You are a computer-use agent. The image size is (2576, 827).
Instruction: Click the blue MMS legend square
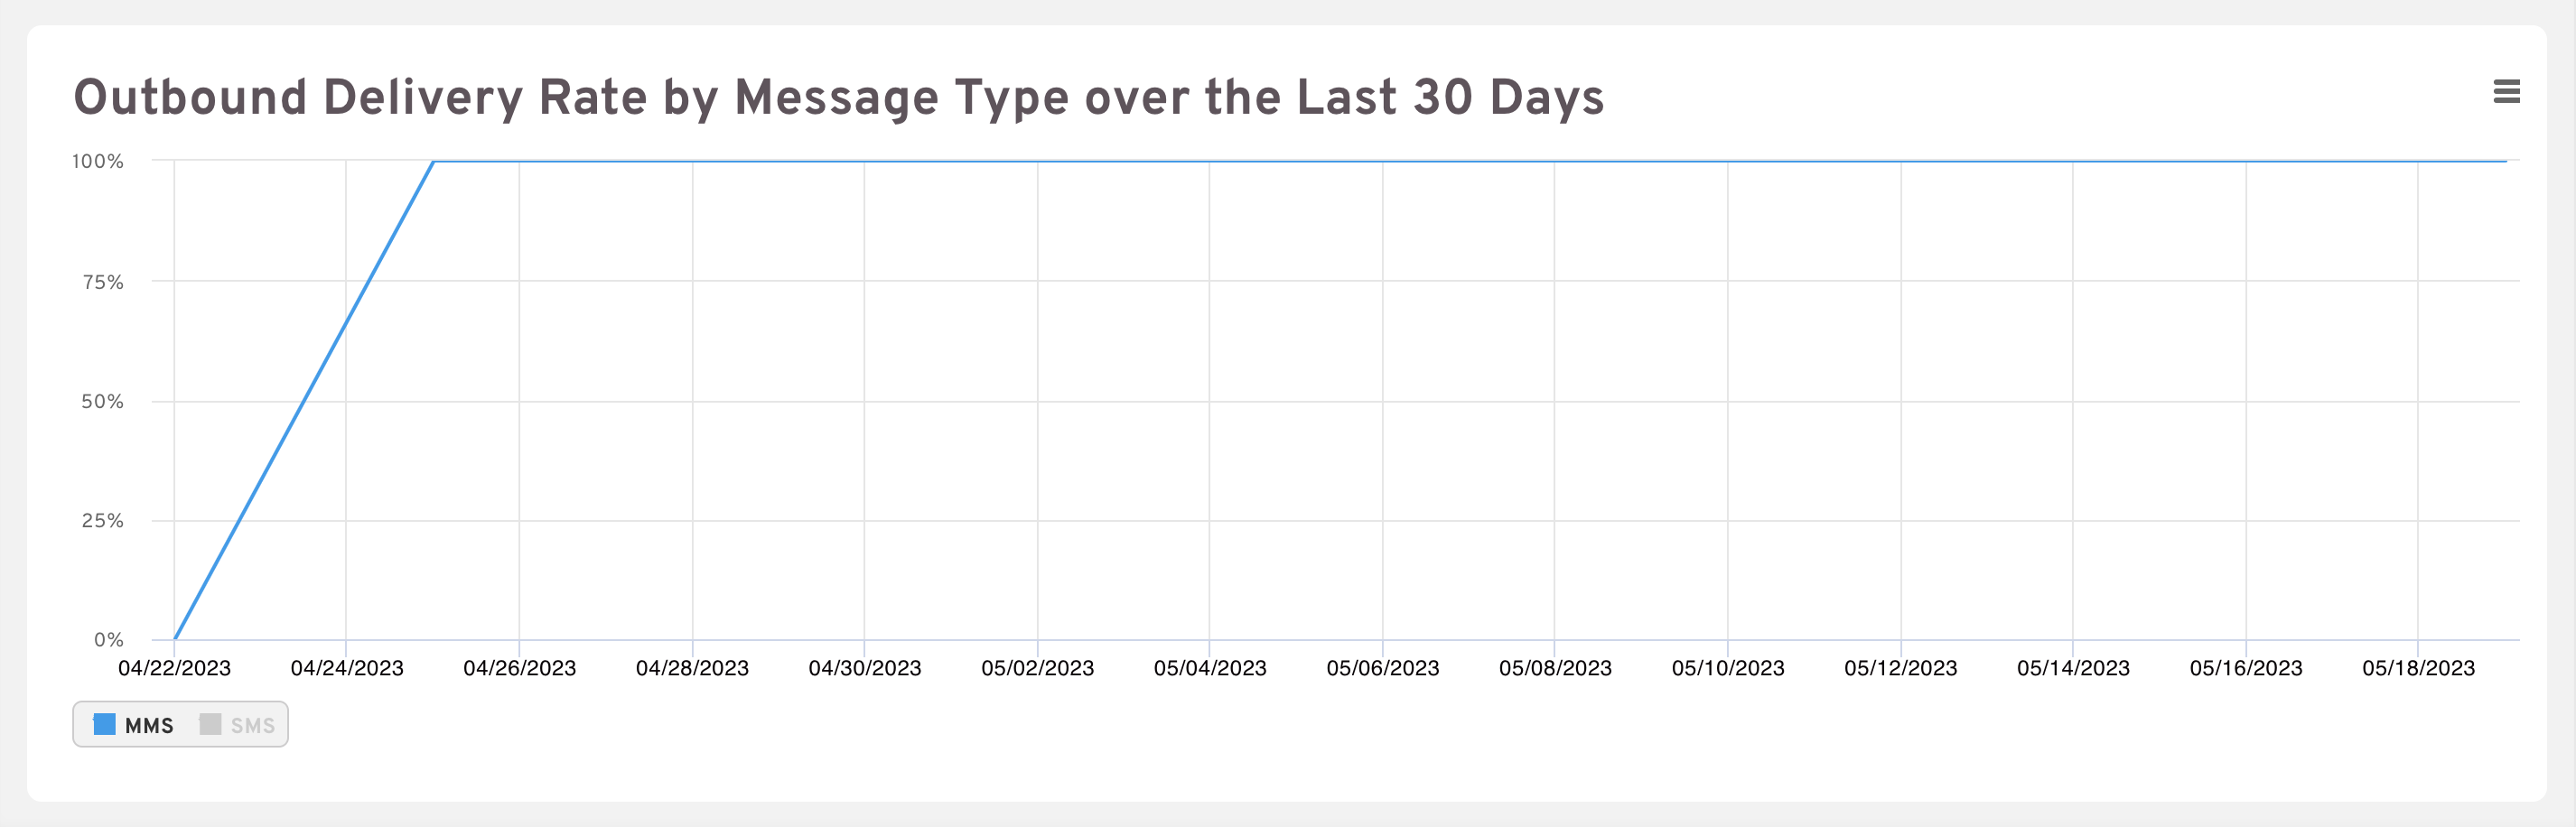104,724
